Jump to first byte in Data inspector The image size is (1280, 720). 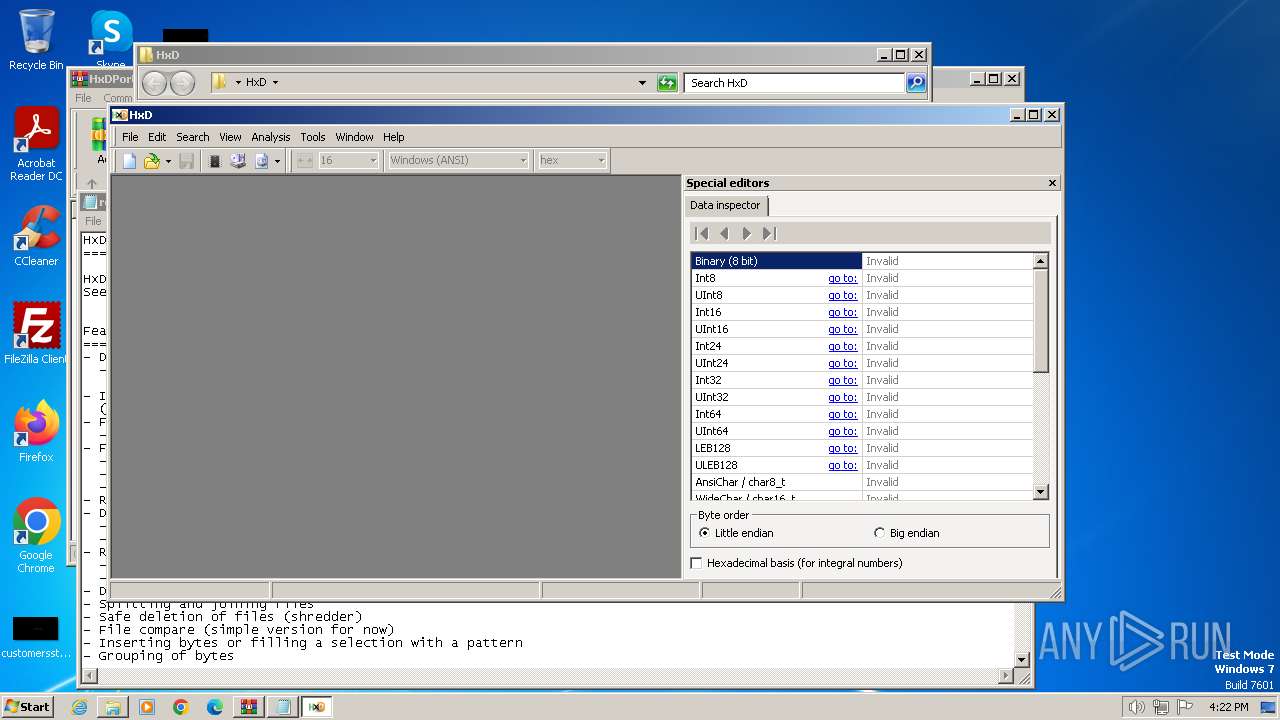click(x=702, y=233)
